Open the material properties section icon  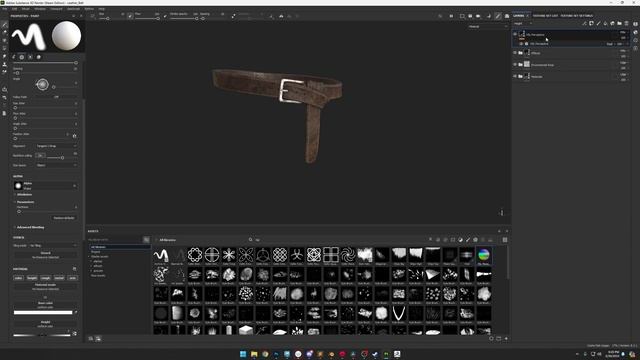click(x=39, y=57)
